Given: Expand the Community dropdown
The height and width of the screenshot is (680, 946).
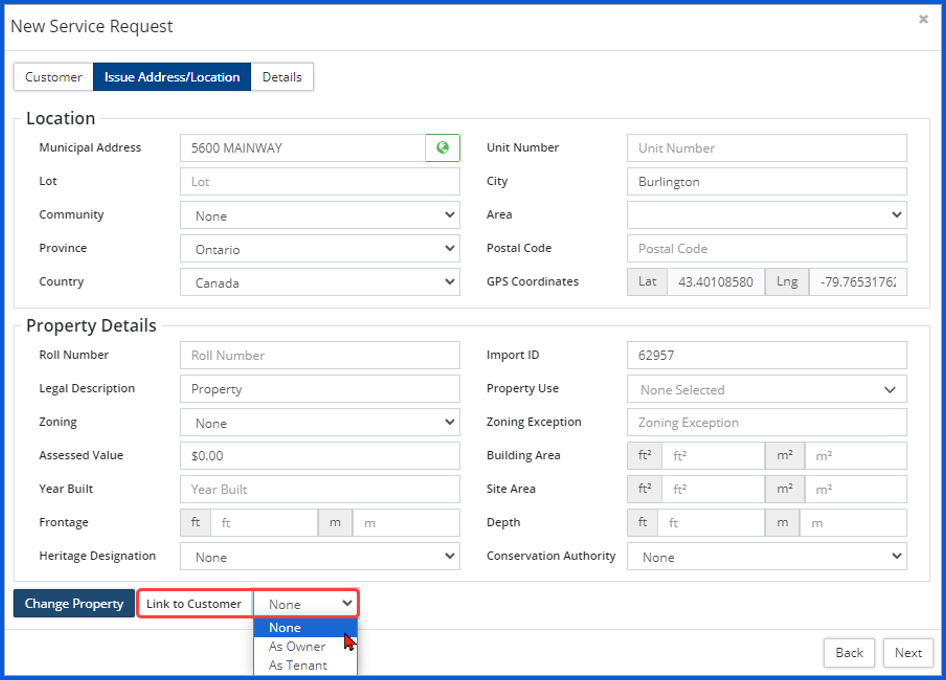Looking at the screenshot, I should (320, 215).
